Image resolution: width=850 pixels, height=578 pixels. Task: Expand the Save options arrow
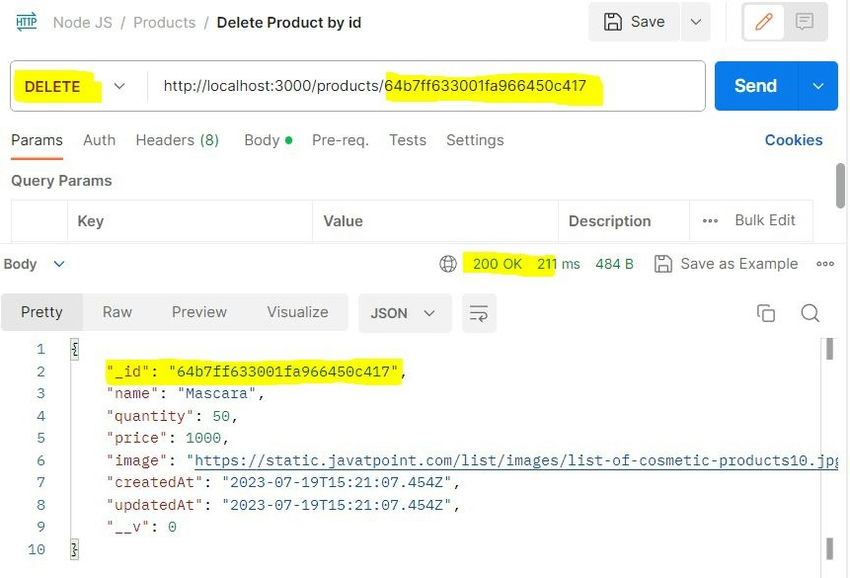695,22
